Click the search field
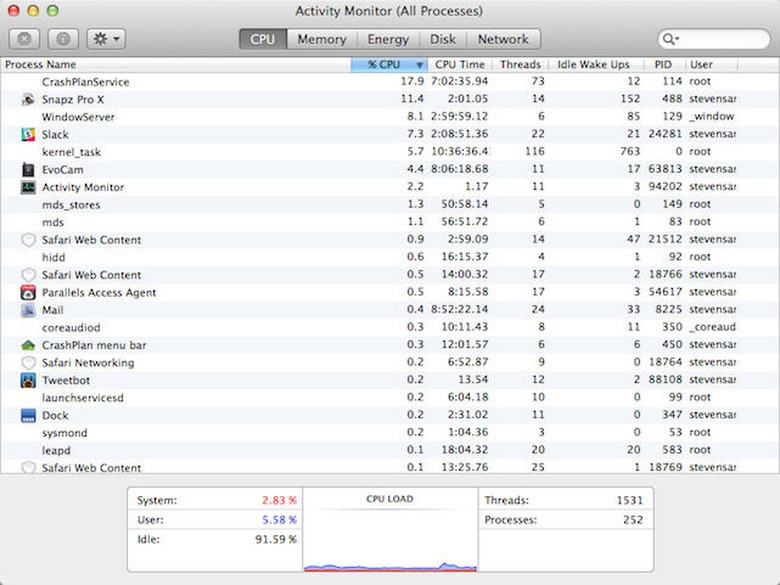780x585 pixels. tap(714, 39)
